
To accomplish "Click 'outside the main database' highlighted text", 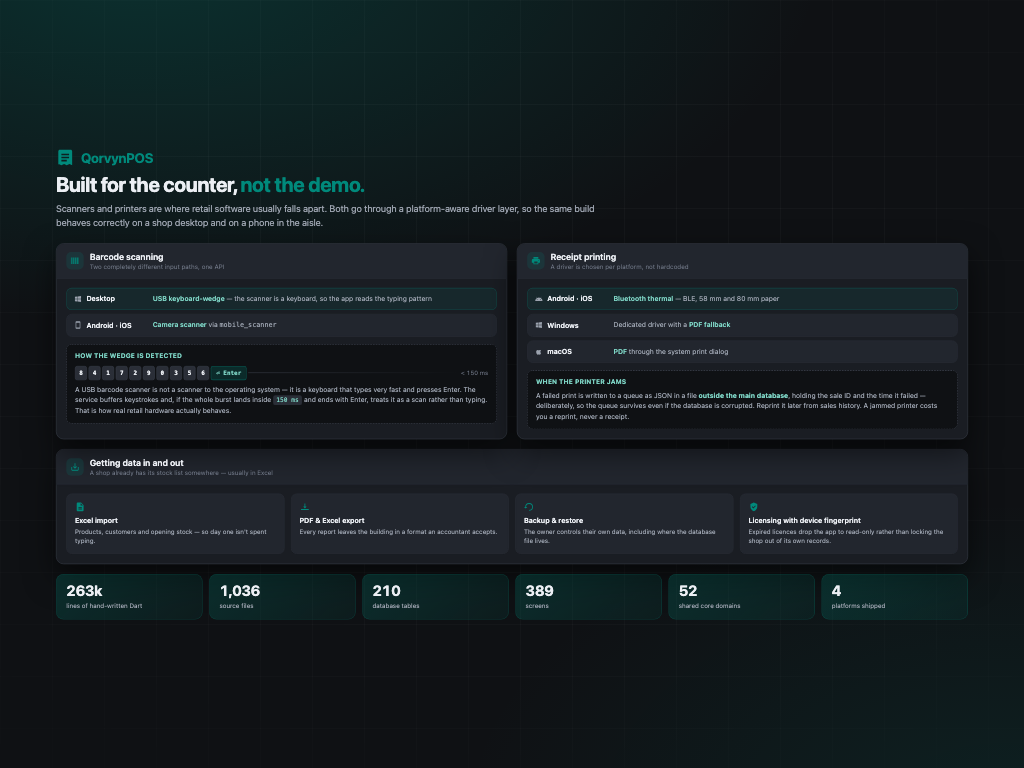I will pyautogui.click(x=743, y=396).
